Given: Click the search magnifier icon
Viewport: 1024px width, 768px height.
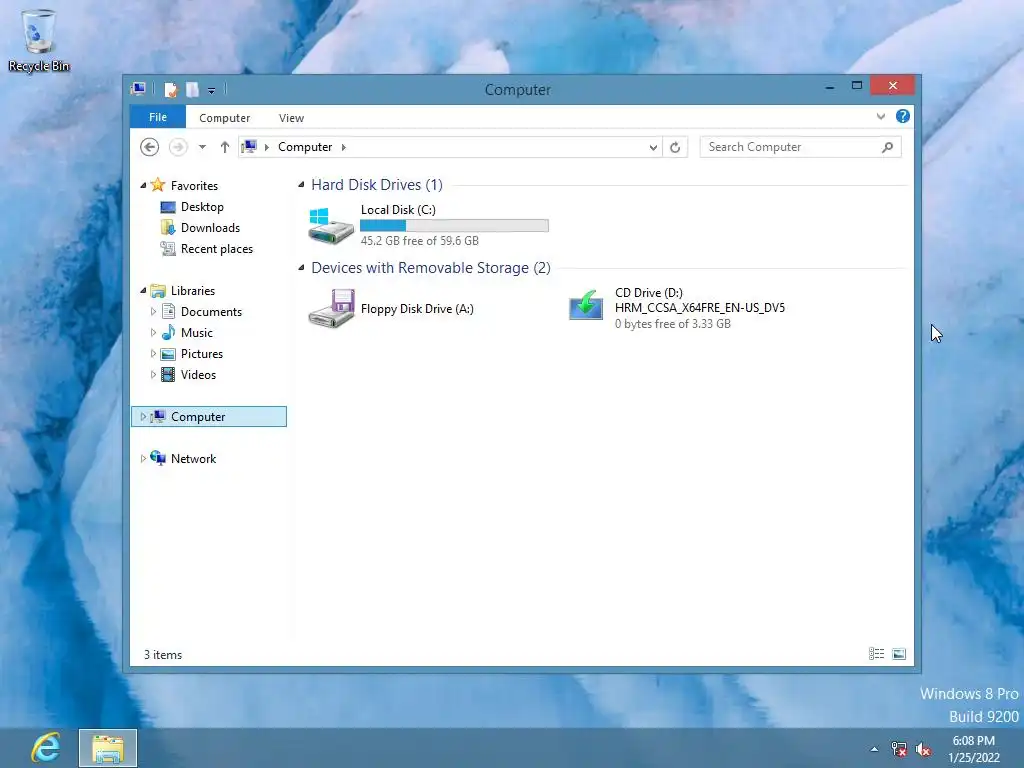Looking at the screenshot, I should pyautogui.click(x=888, y=147).
